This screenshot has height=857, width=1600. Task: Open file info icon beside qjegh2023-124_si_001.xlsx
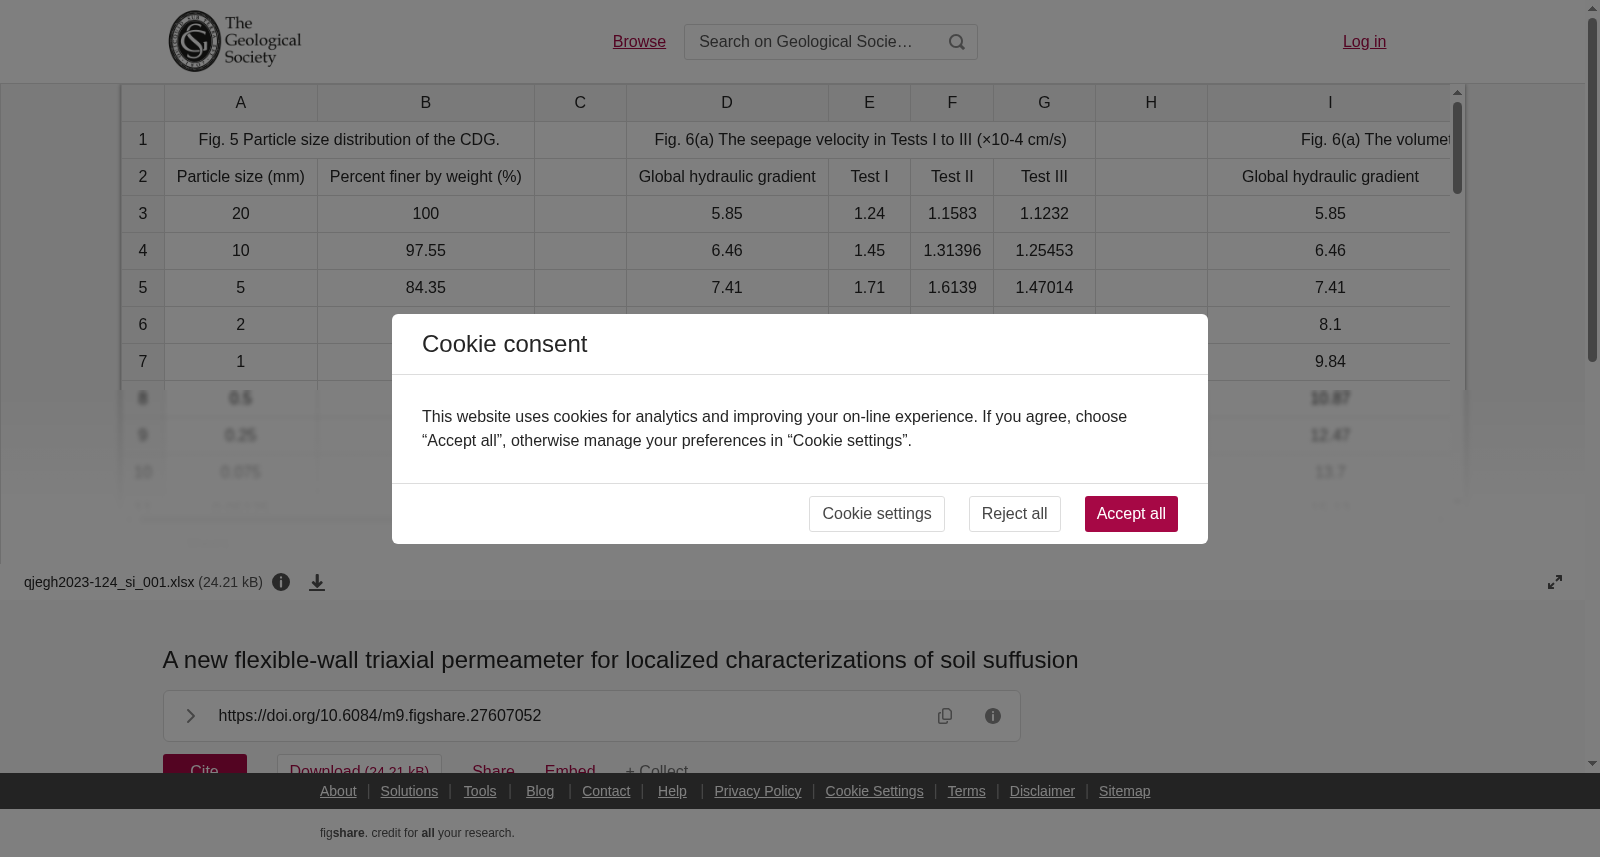[x=281, y=582]
